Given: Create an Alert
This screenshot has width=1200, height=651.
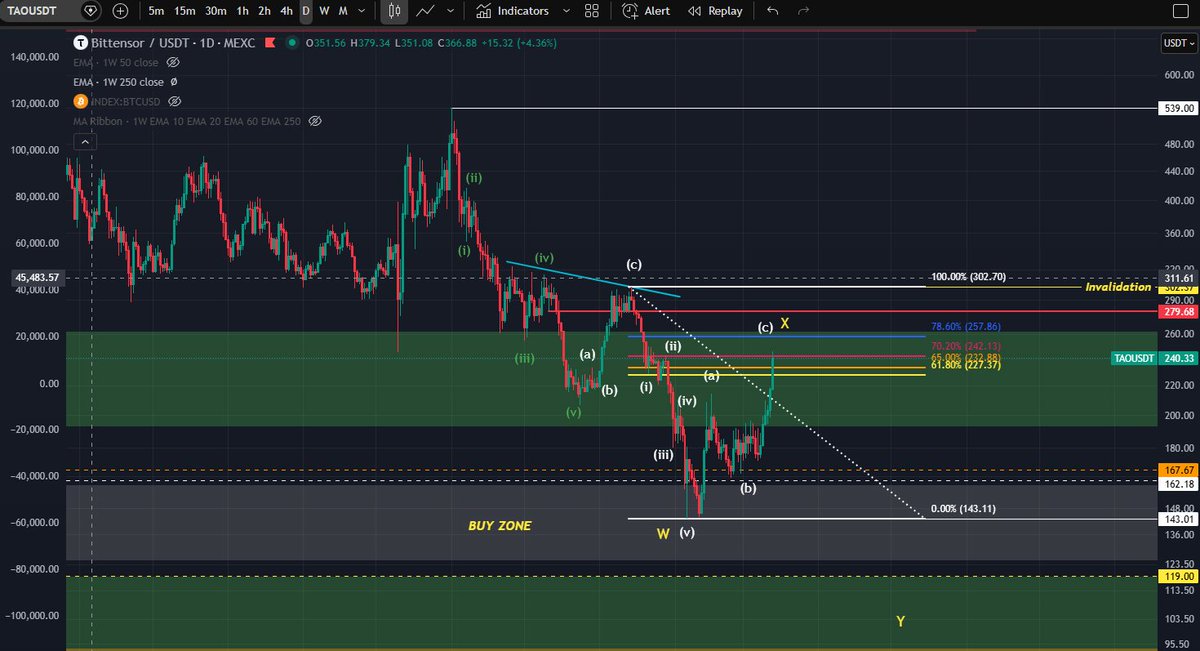Looking at the screenshot, I should point(646,11).
